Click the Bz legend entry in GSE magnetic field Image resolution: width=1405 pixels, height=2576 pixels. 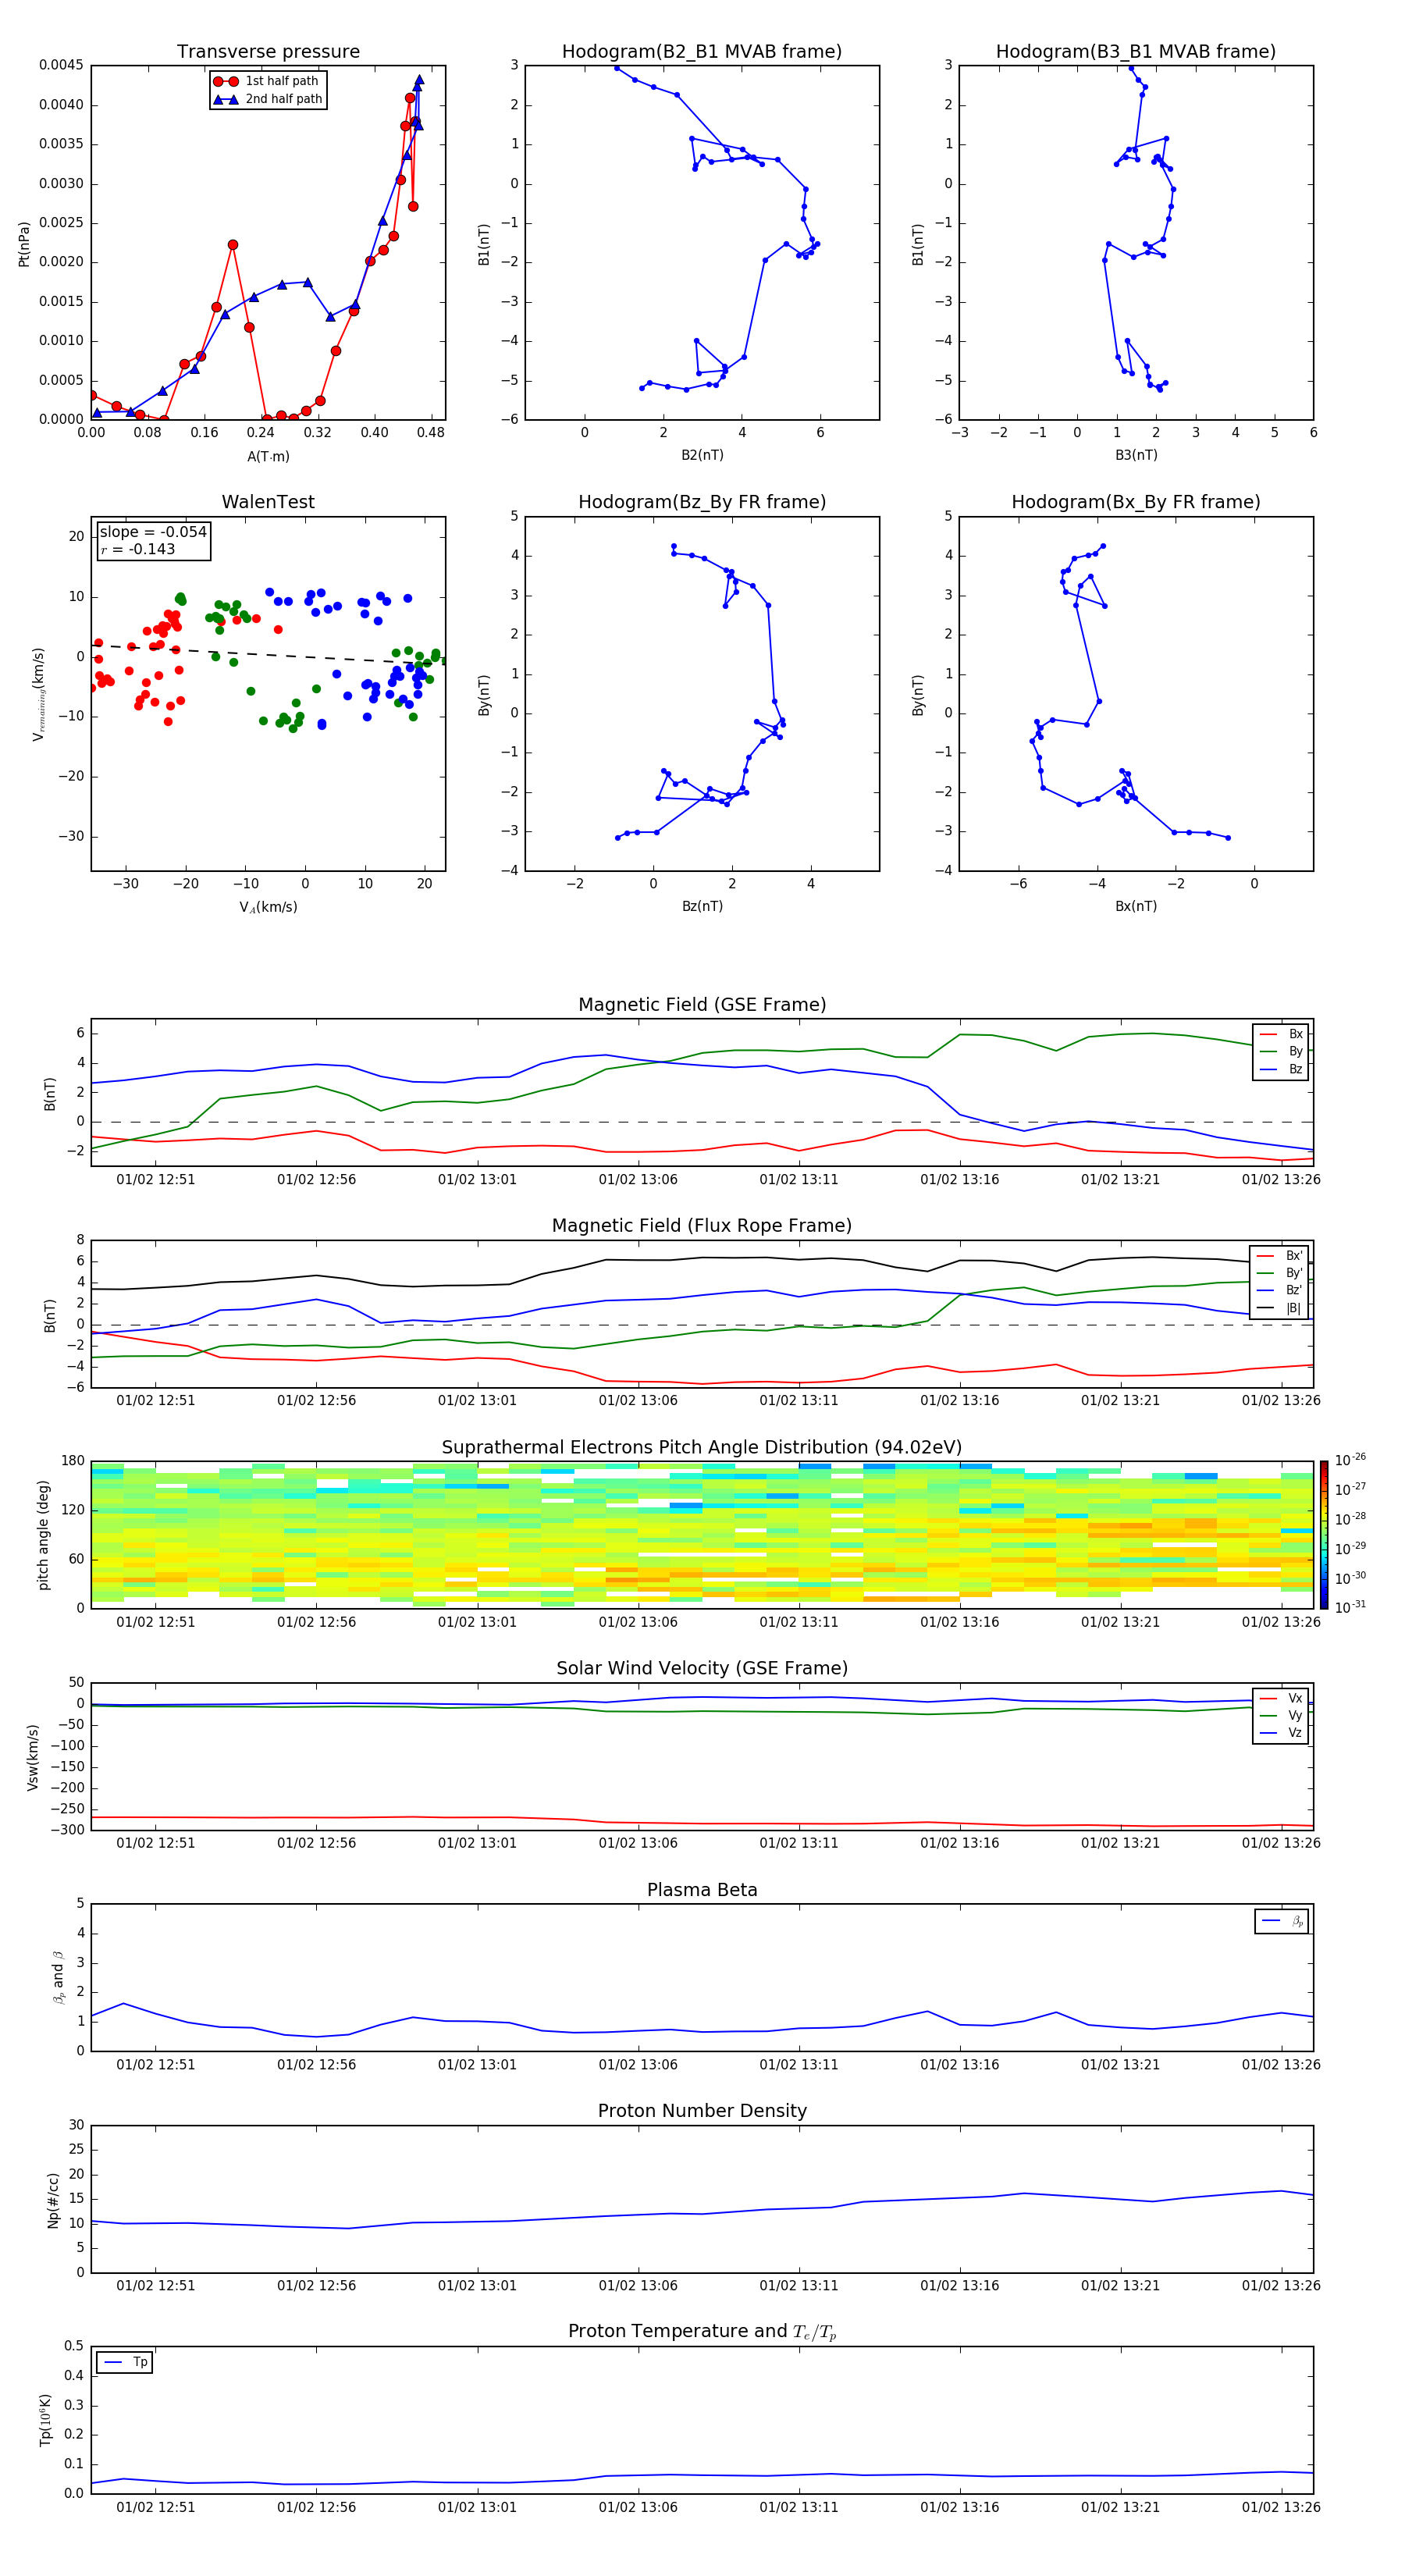click(1281, 1069)
